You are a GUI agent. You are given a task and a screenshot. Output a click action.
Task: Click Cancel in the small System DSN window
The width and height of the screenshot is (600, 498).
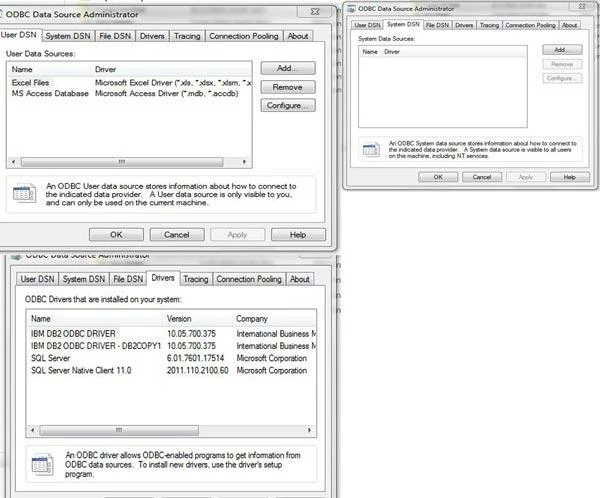click(482, 177)
